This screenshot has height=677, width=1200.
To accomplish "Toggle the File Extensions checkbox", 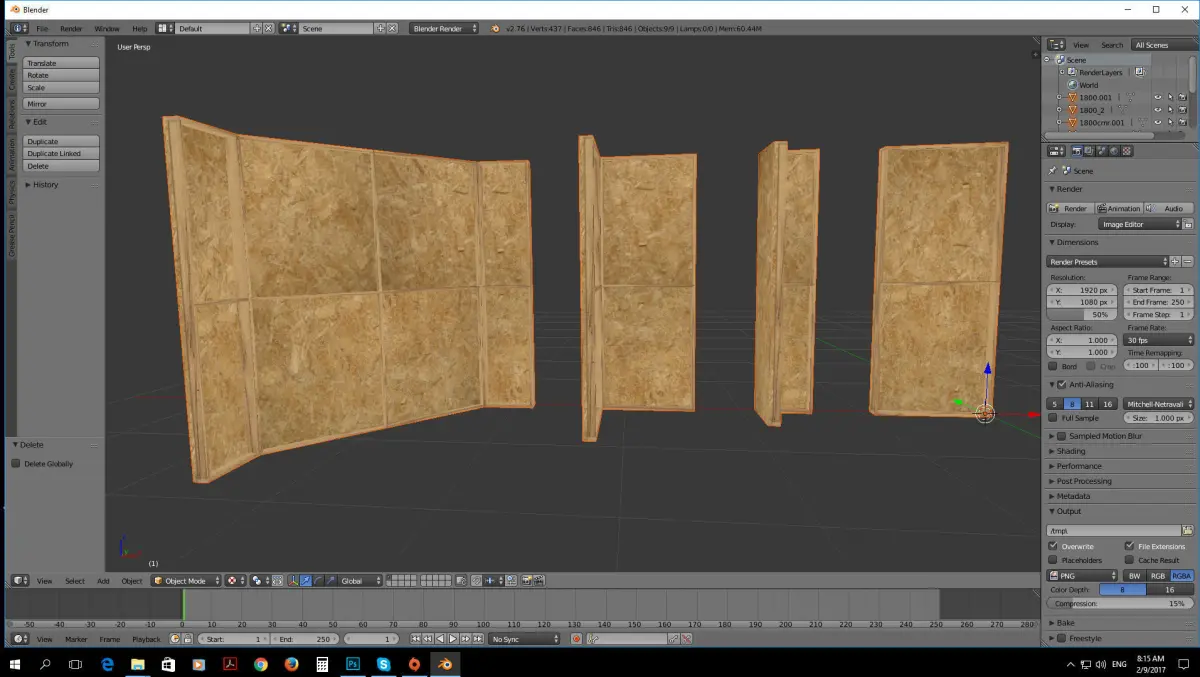I will coord(1129,546).
